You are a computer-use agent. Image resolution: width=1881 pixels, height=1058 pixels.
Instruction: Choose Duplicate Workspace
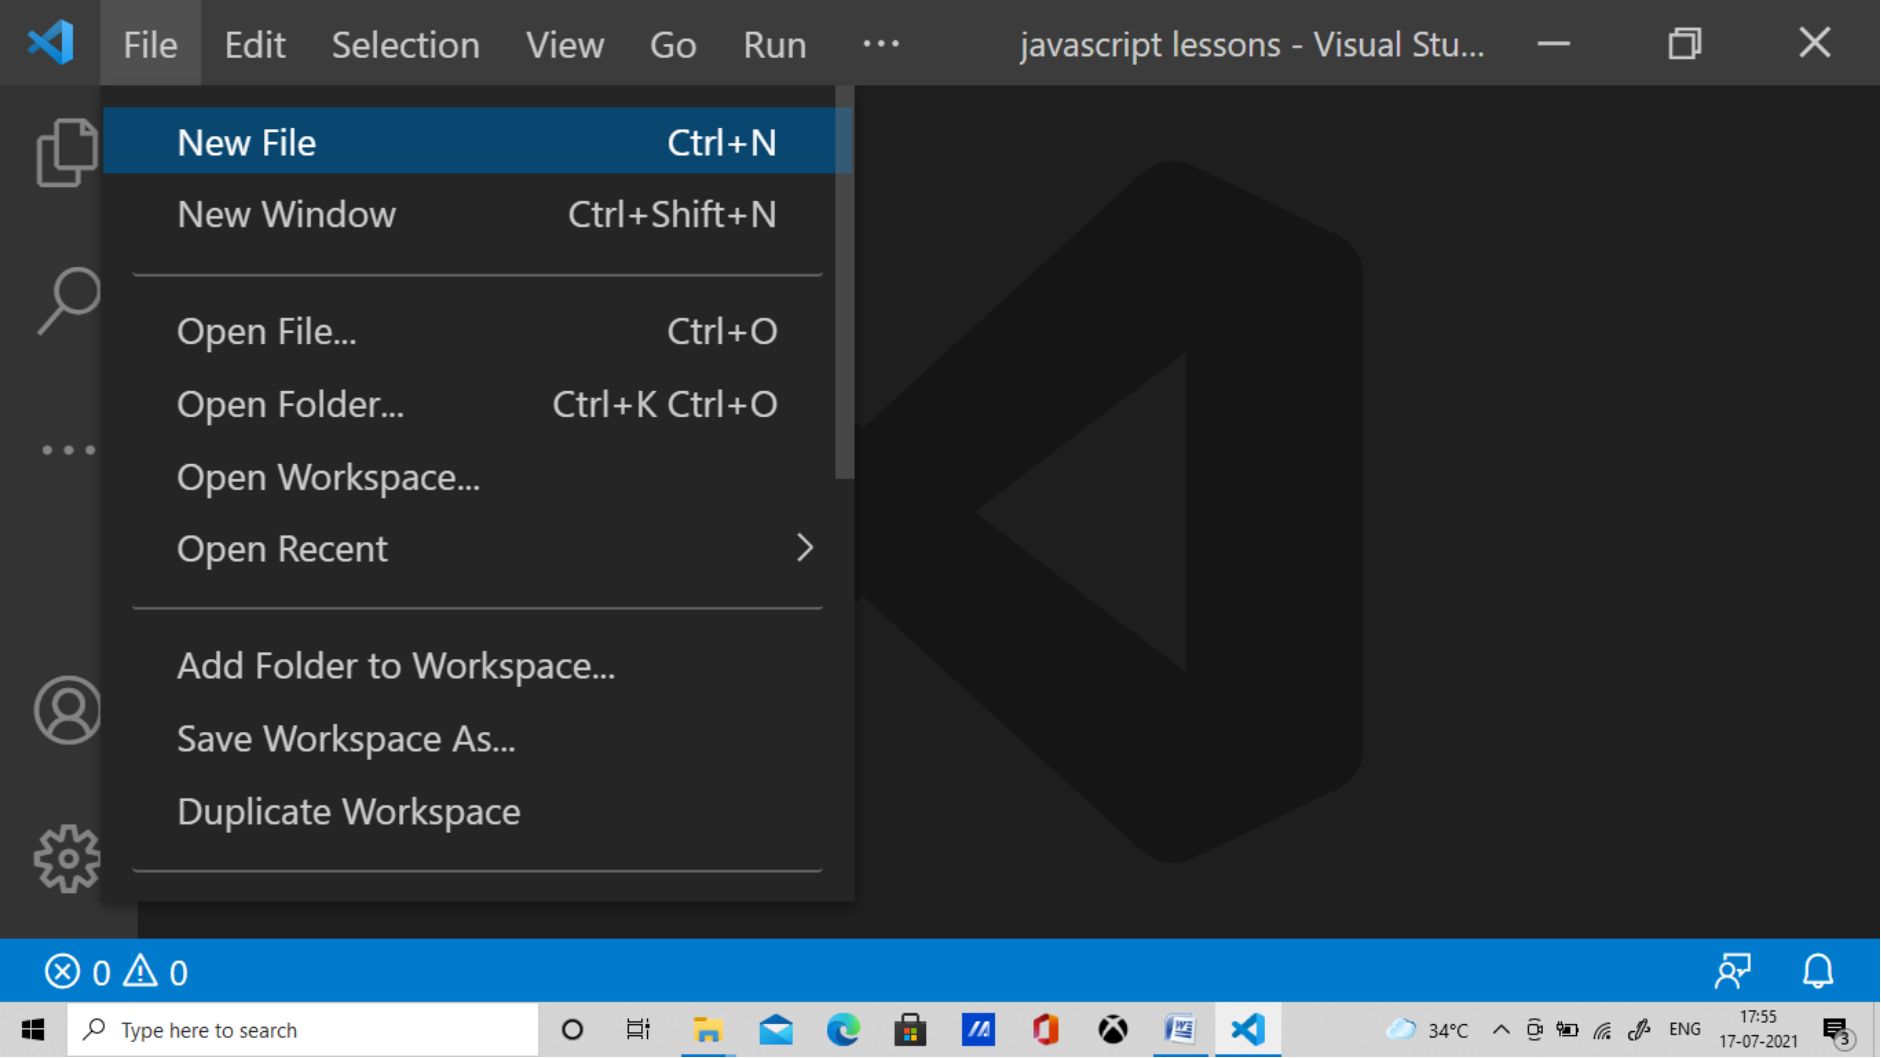(477, 812)
